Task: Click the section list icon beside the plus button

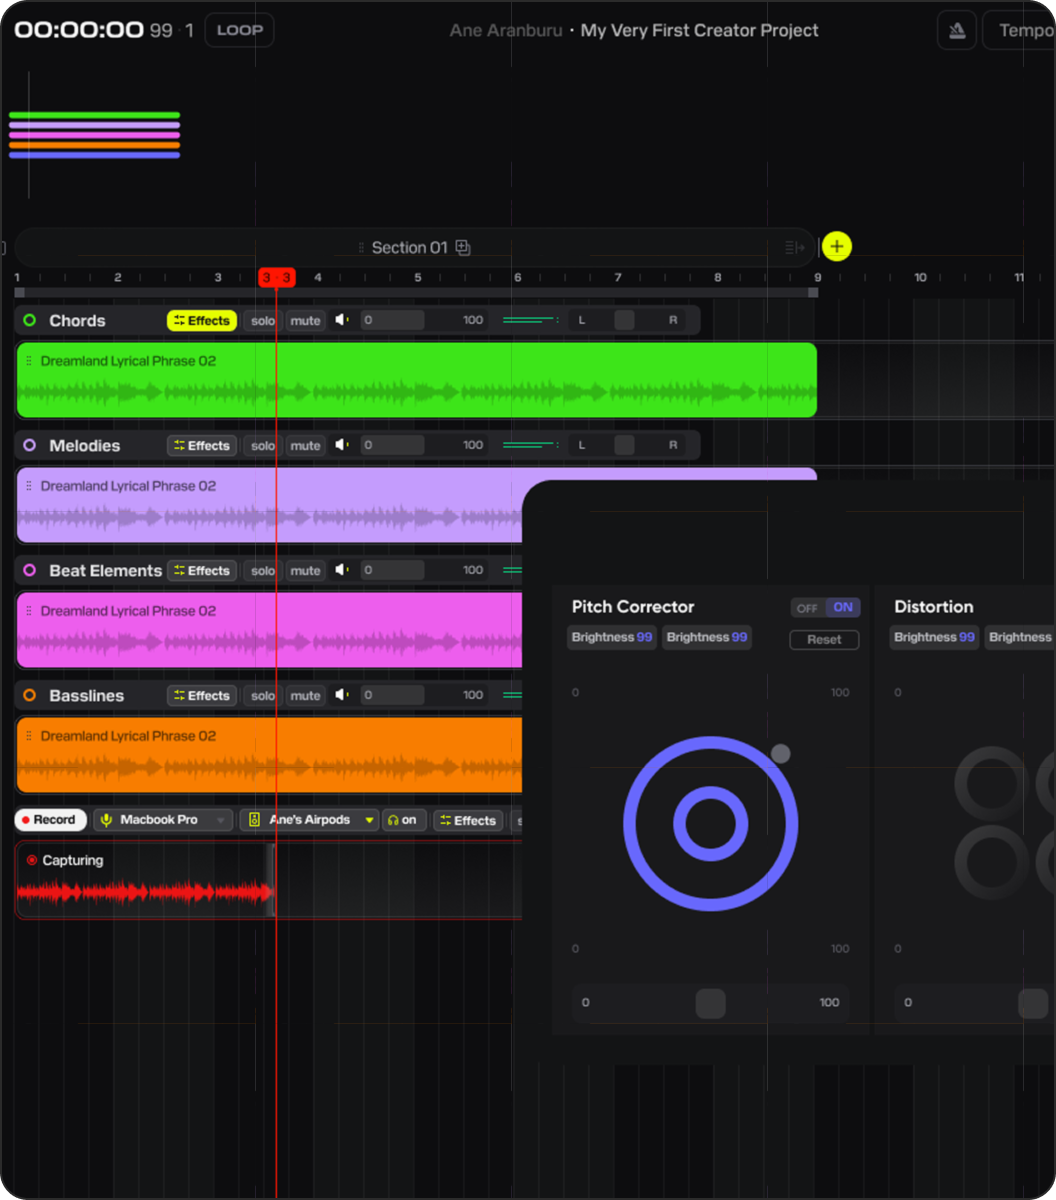Action: (794, 246)
